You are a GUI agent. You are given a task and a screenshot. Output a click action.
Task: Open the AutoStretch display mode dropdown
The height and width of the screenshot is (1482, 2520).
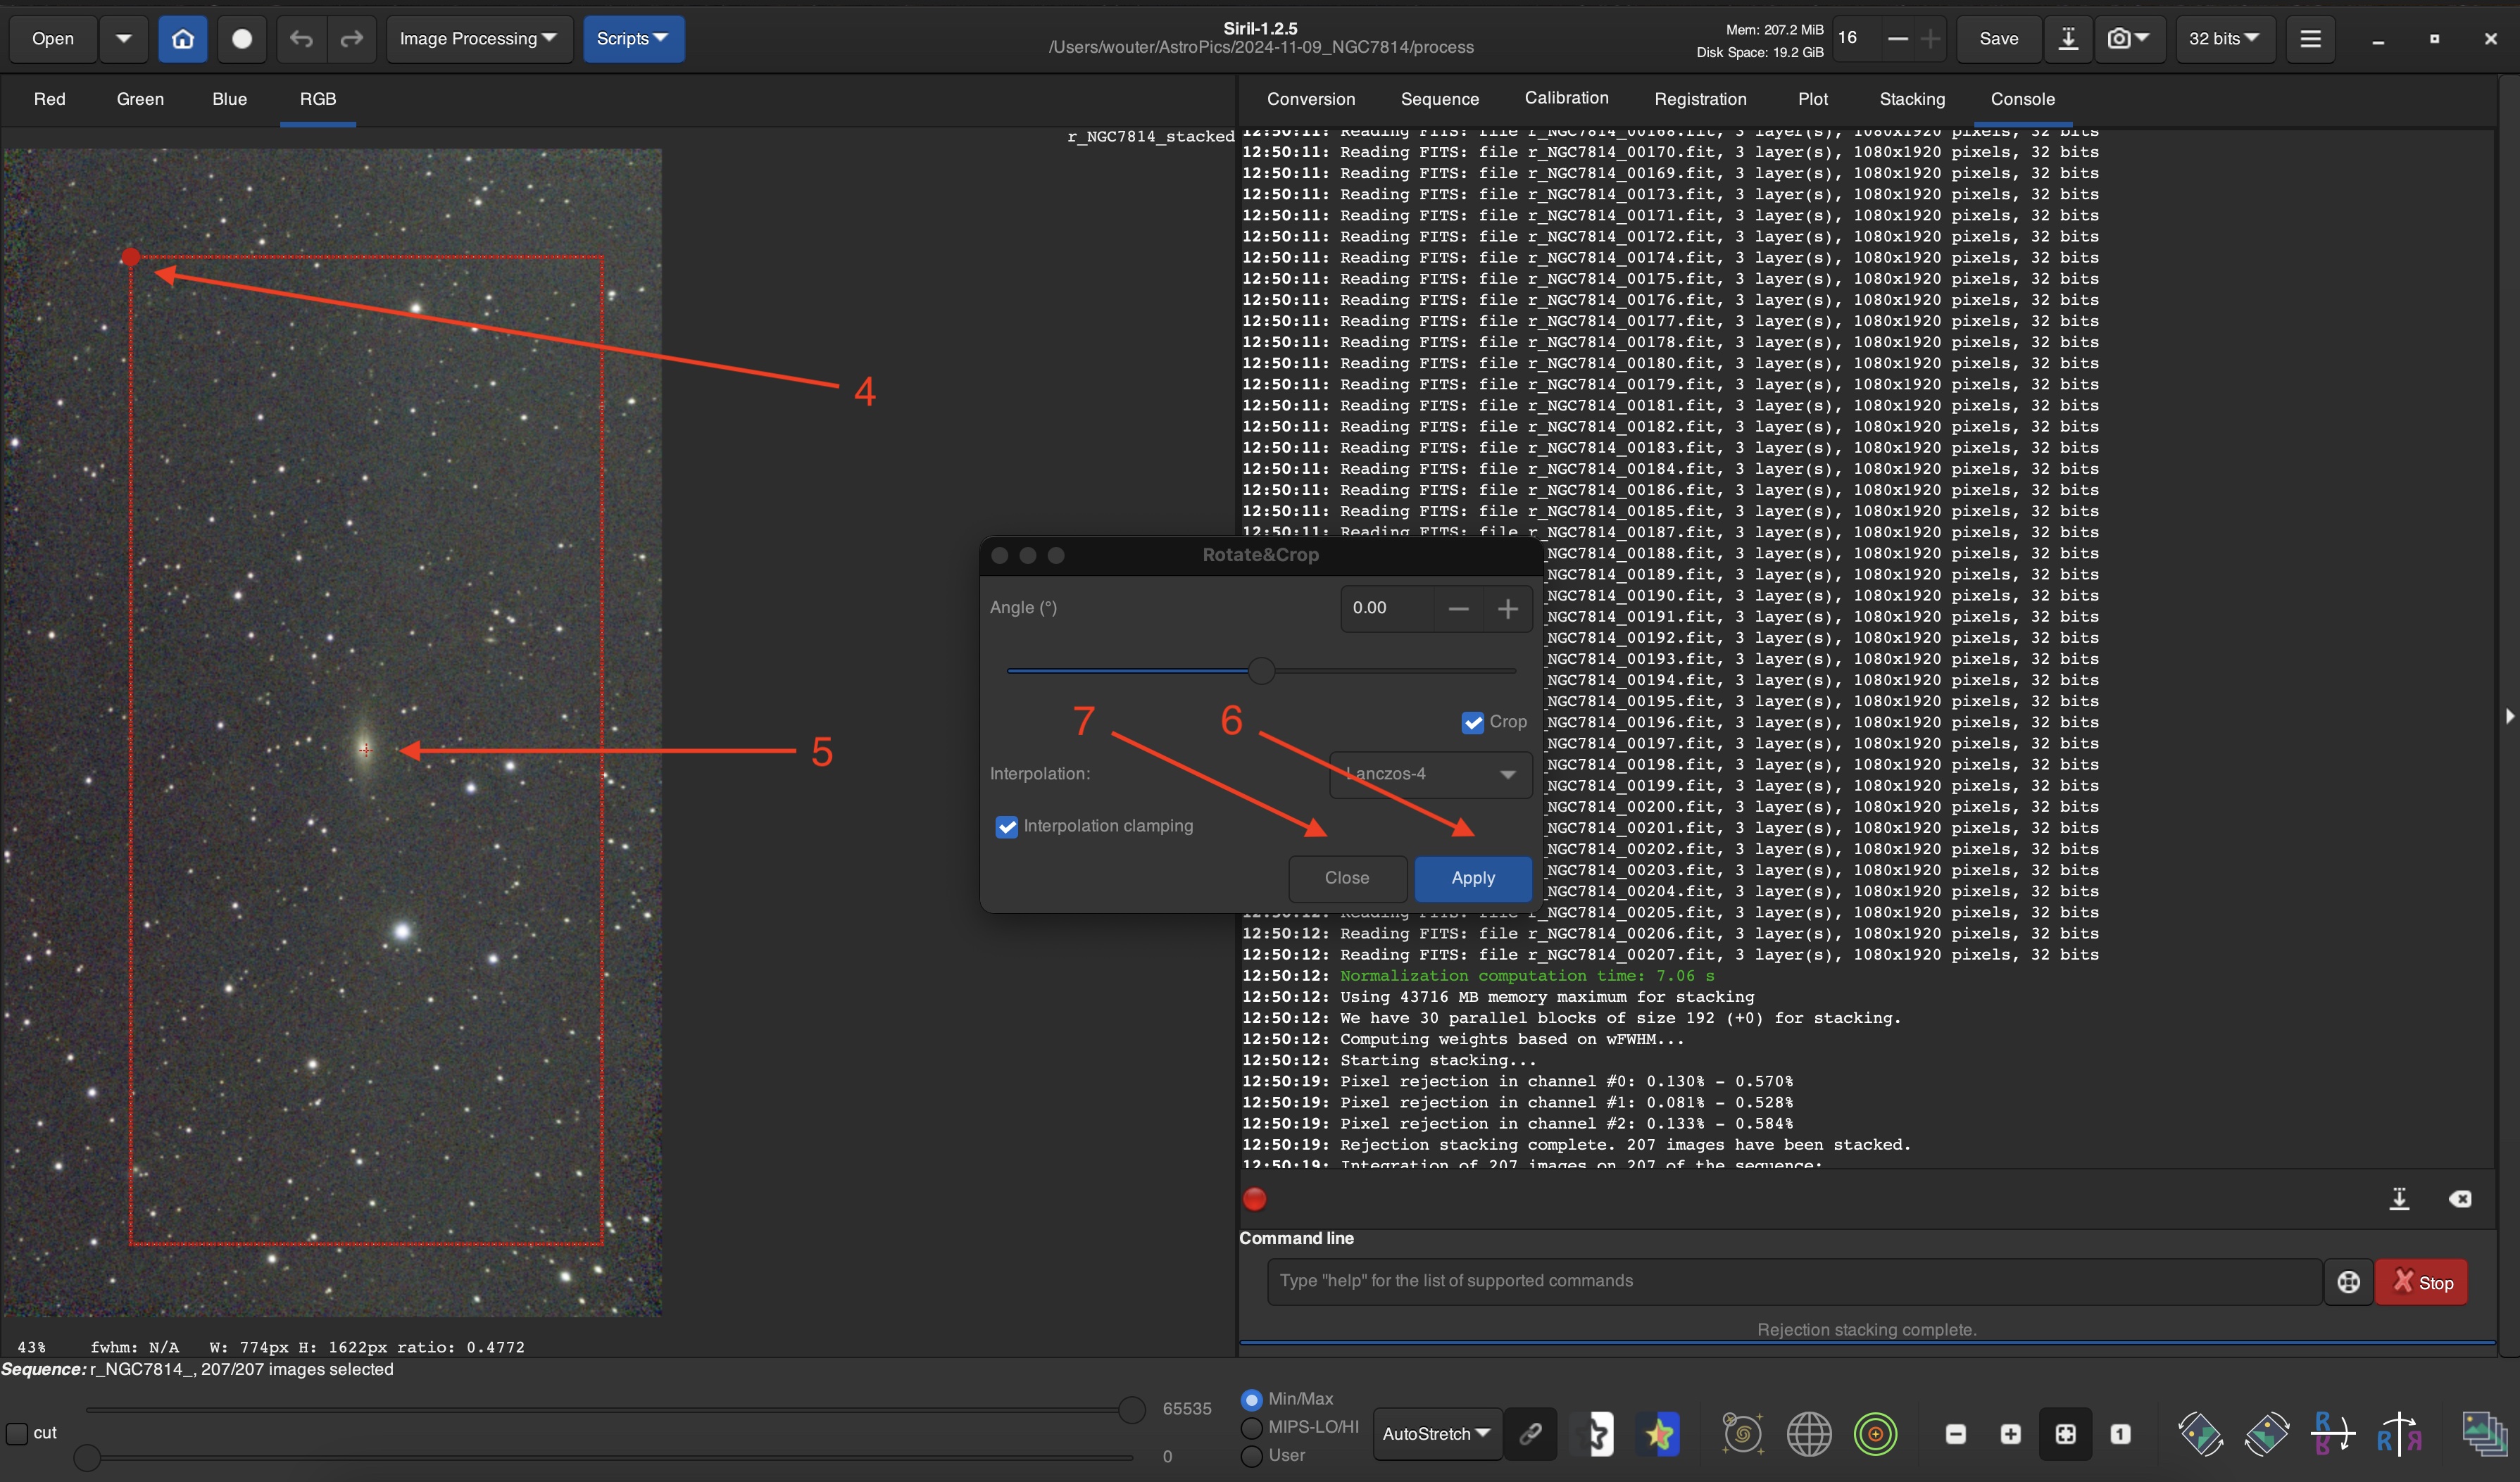point(1435,1434)
